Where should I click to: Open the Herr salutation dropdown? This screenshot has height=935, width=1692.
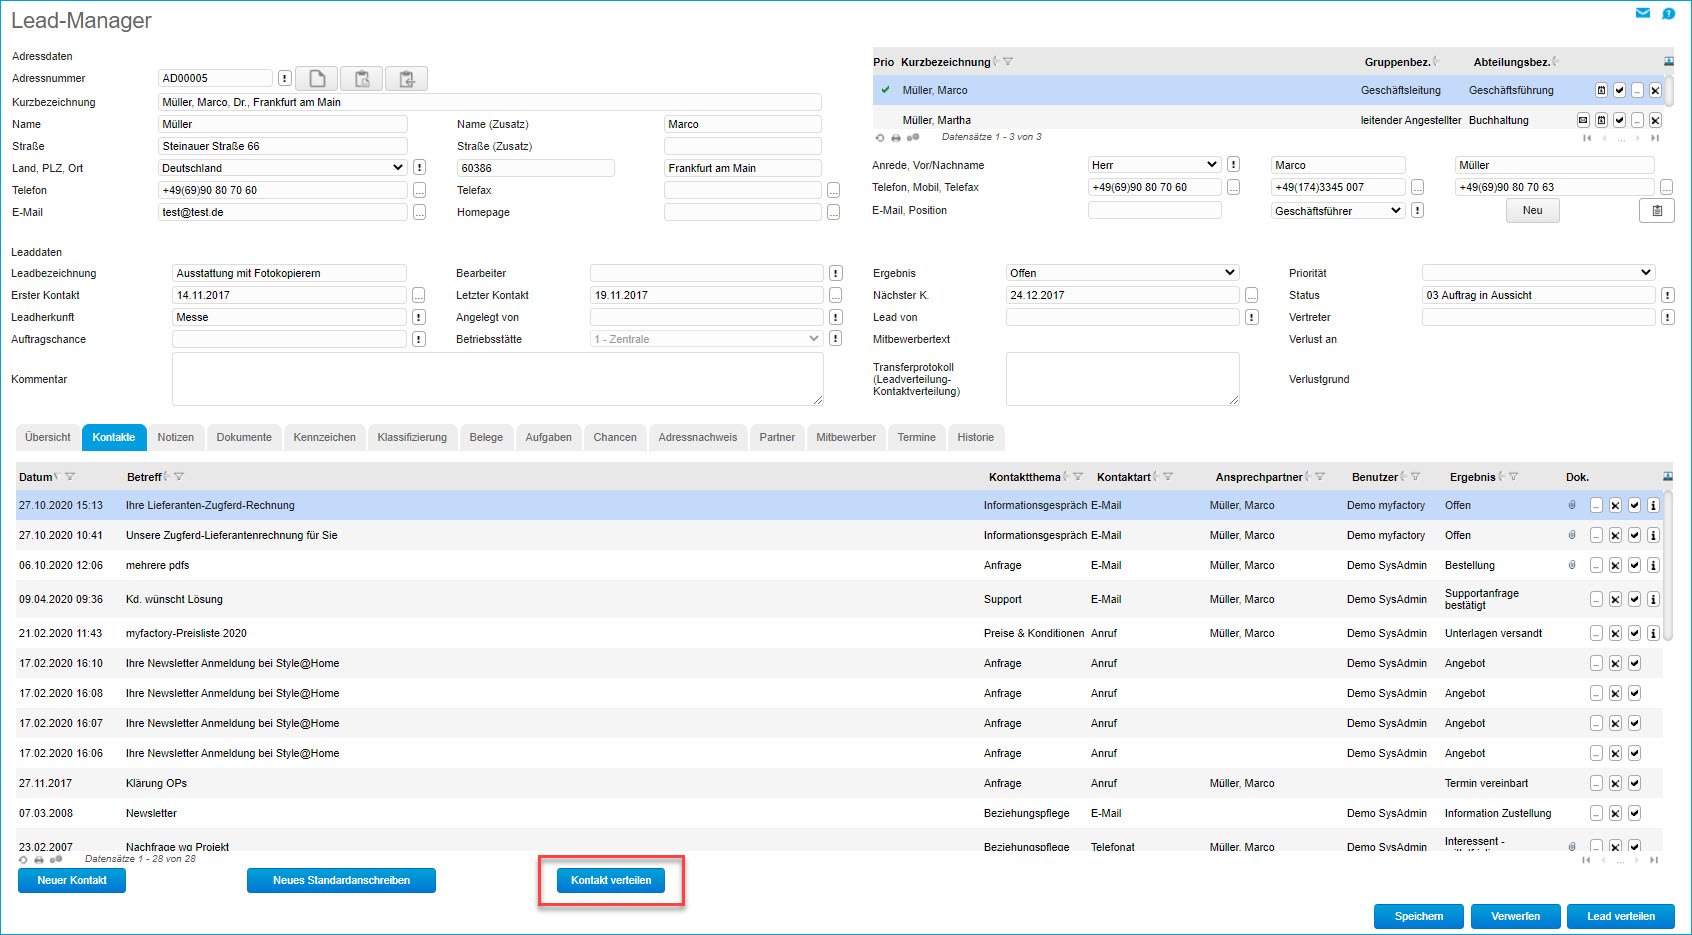coord(1154,165)
